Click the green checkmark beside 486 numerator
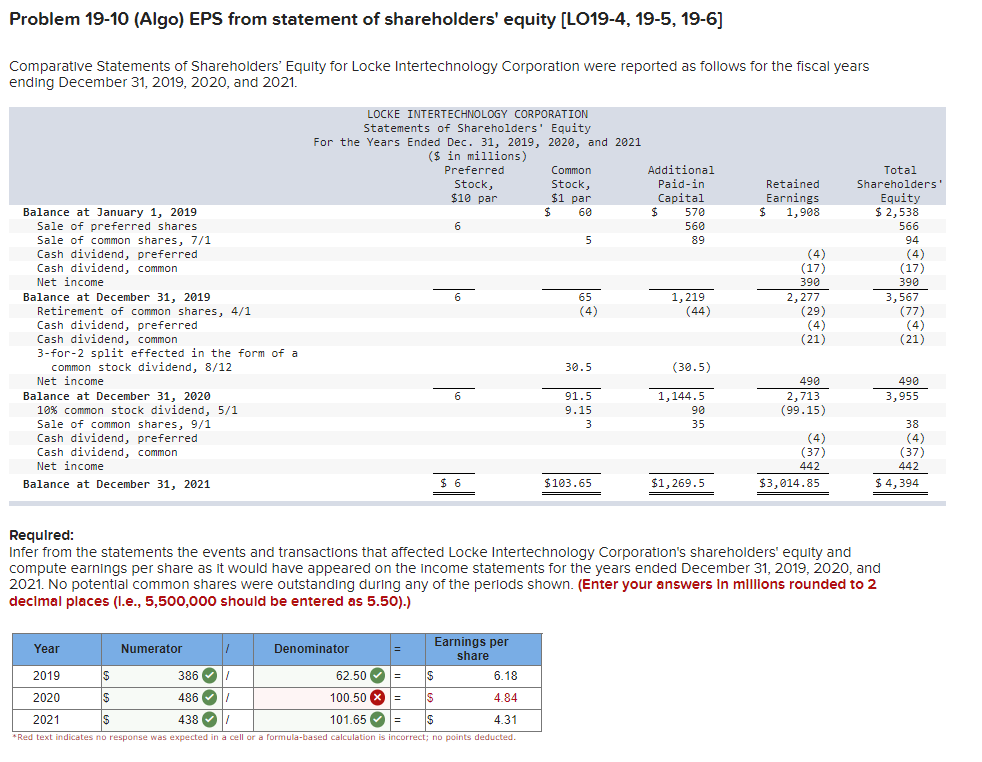The width and height of the screenshot is (982, 762). [210, 698]
